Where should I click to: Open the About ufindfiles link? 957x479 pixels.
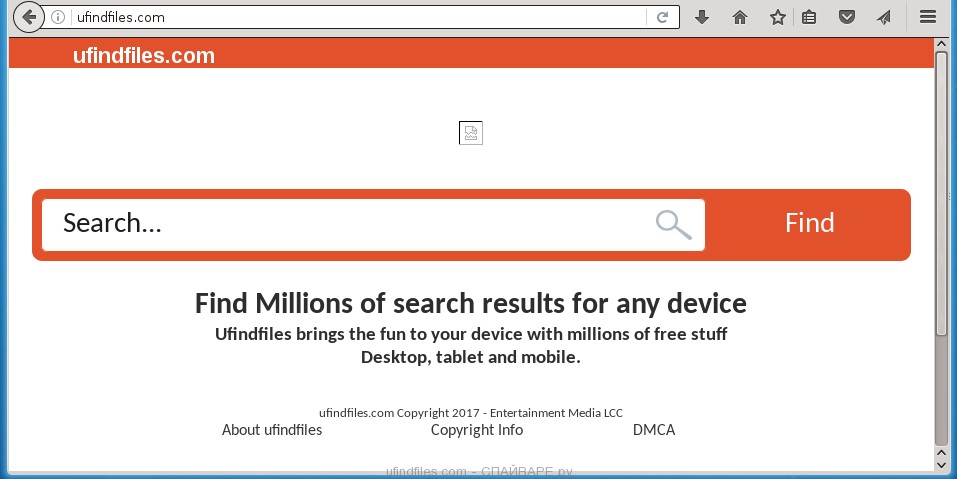tap(272, 430)
